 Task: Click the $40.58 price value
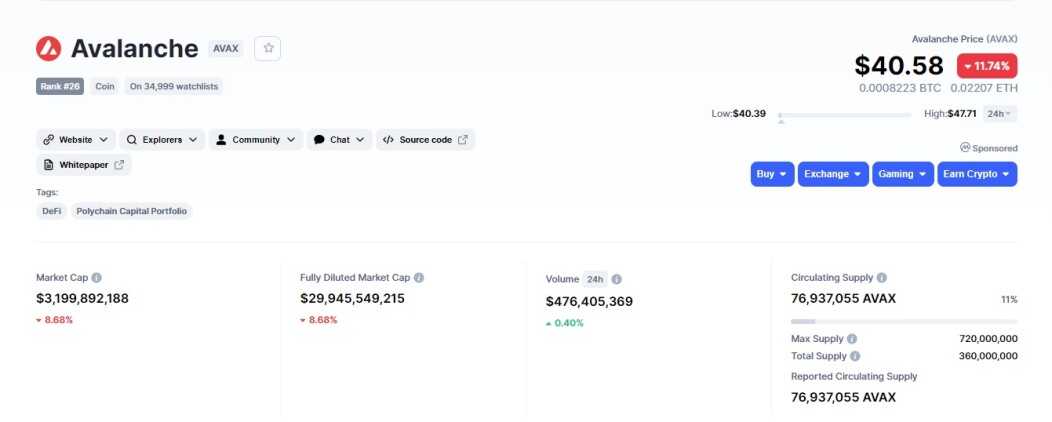click(x=899, y=66)
